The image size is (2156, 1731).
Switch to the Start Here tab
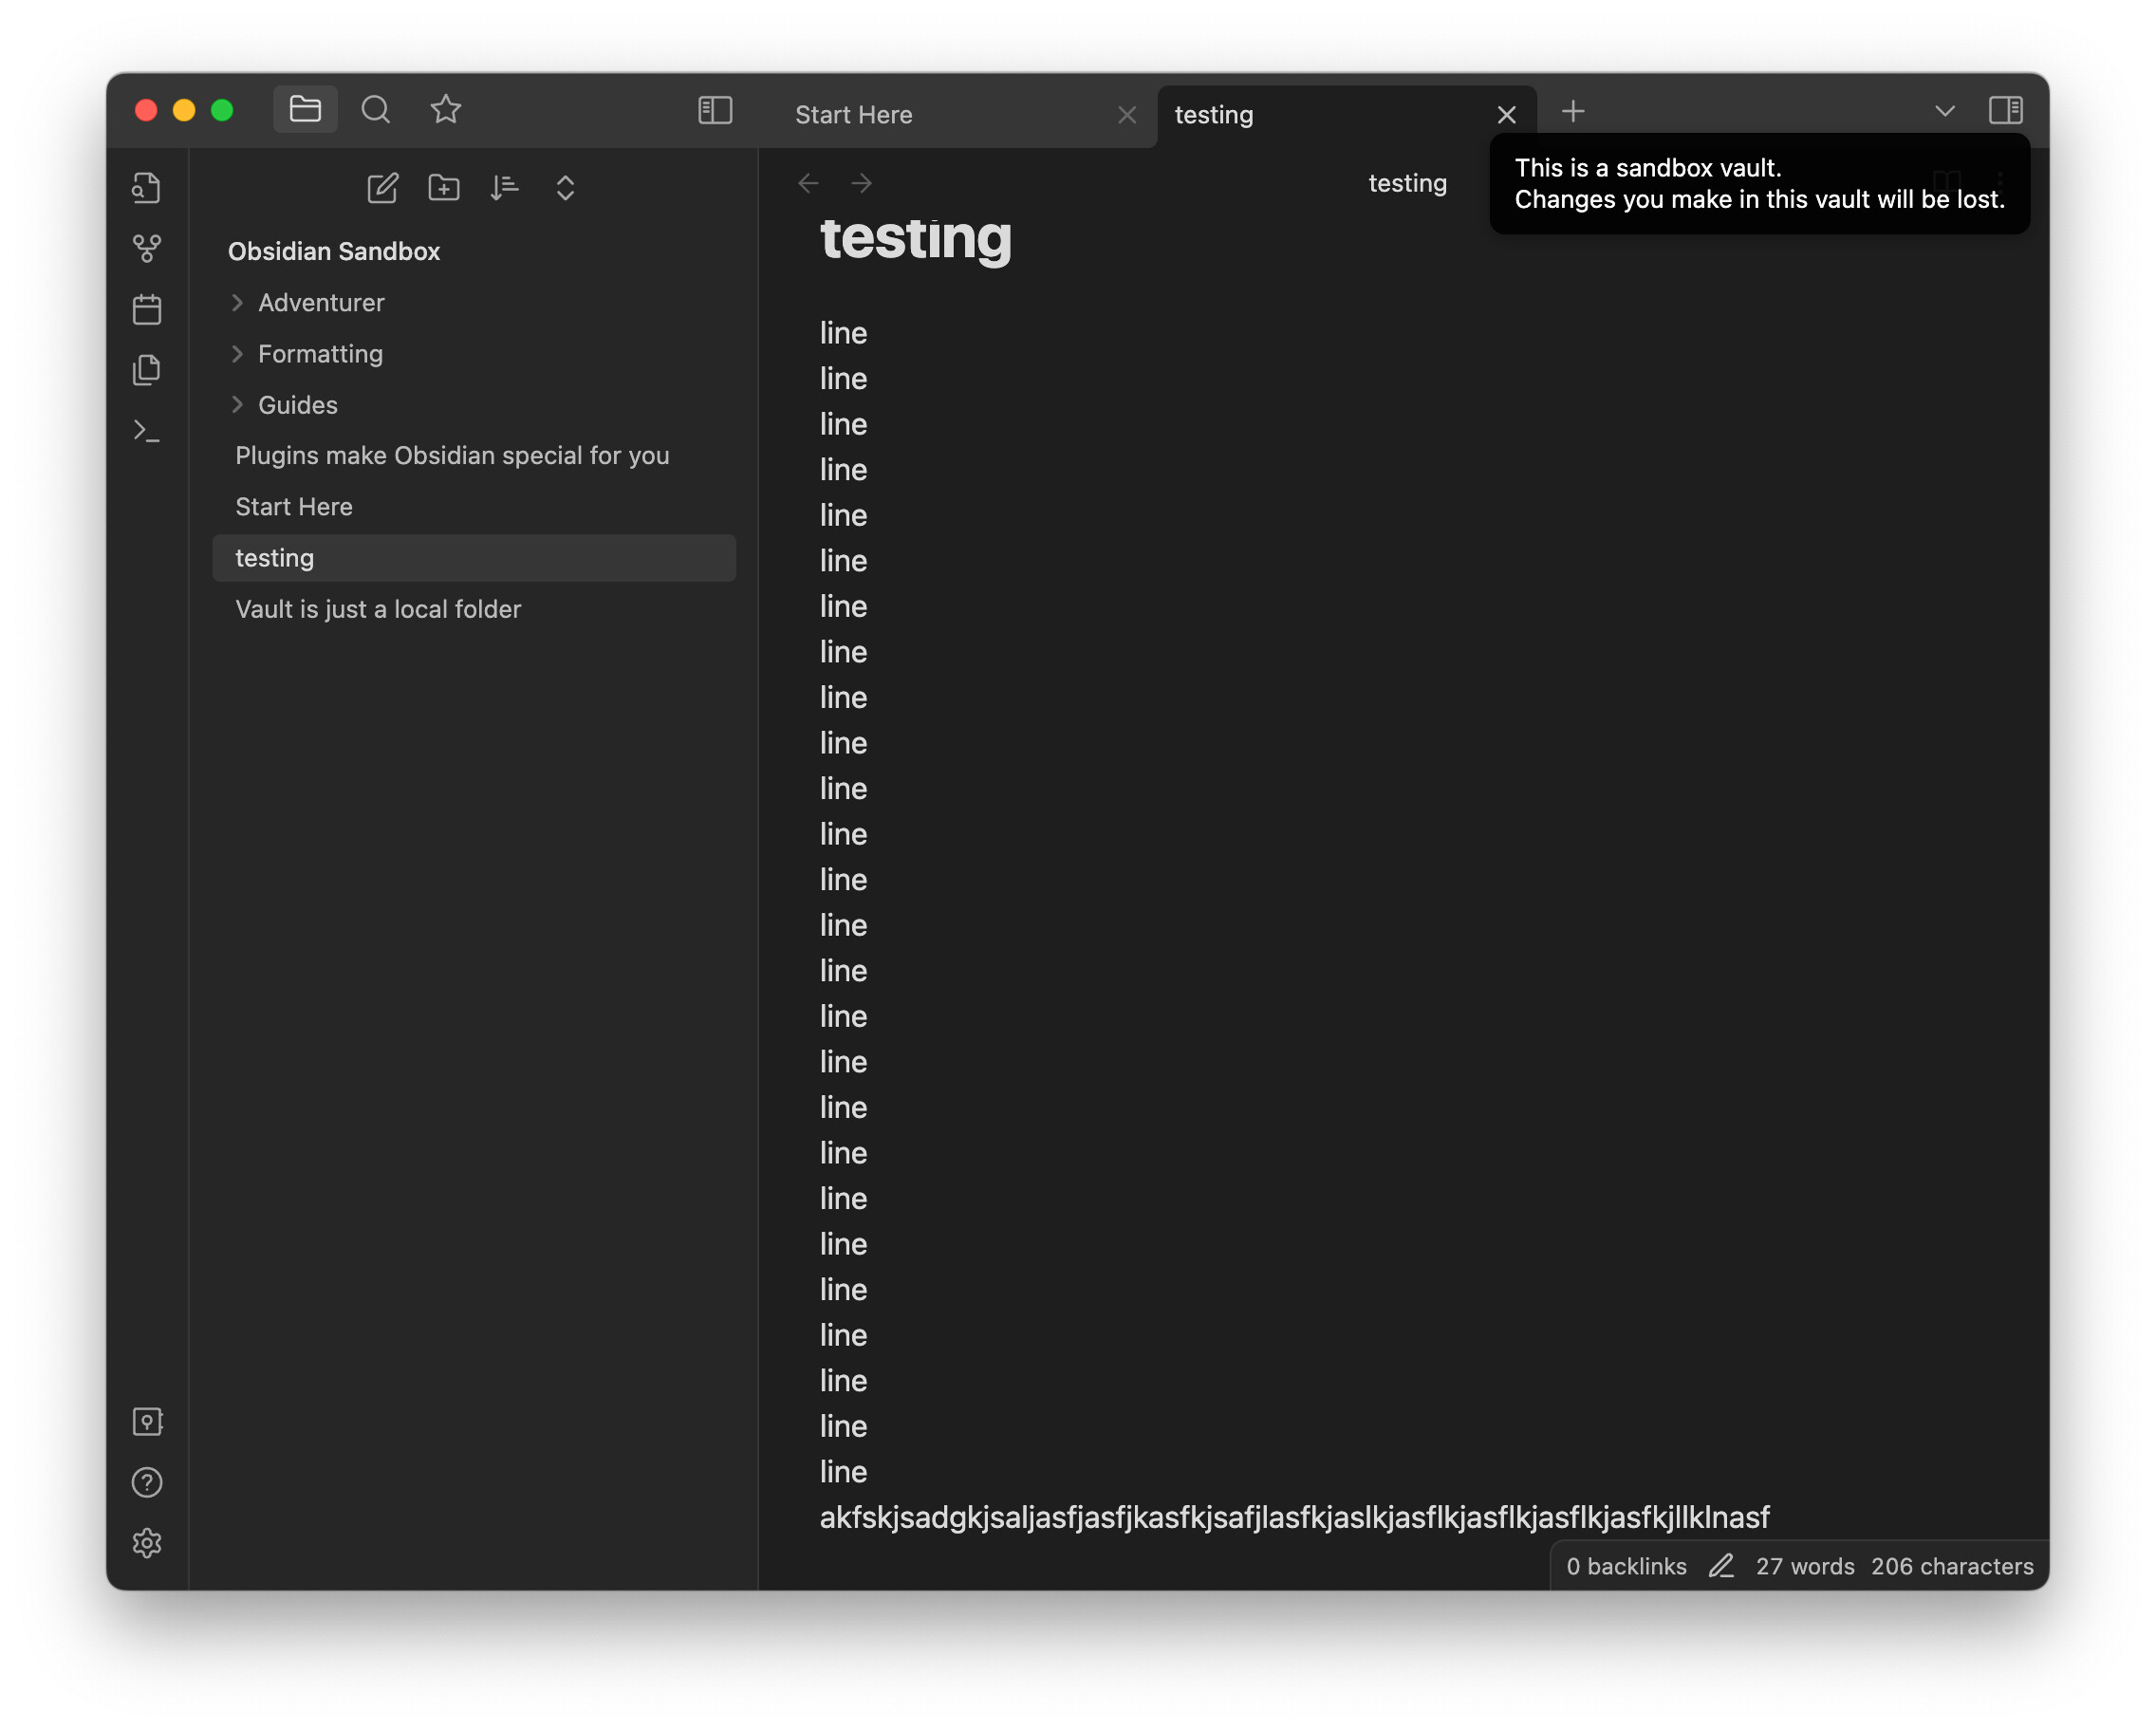pos(853,114)
